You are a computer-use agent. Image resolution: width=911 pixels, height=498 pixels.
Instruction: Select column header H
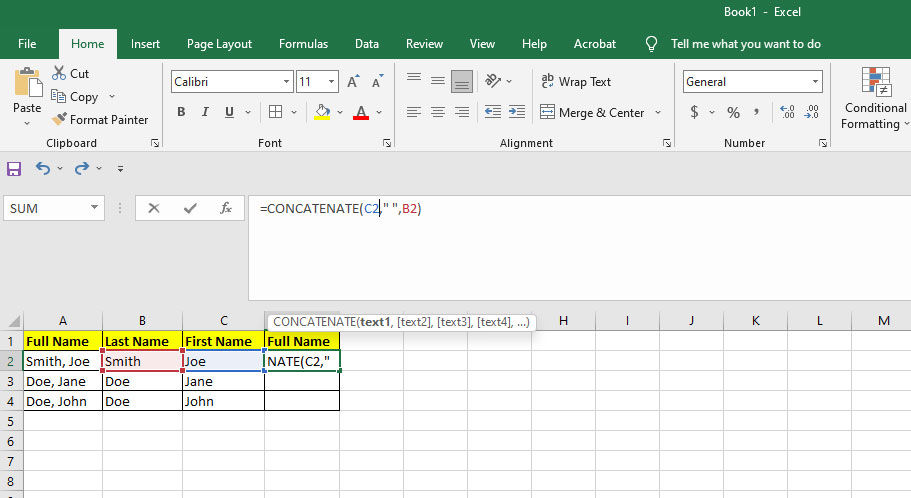(563, 321)
